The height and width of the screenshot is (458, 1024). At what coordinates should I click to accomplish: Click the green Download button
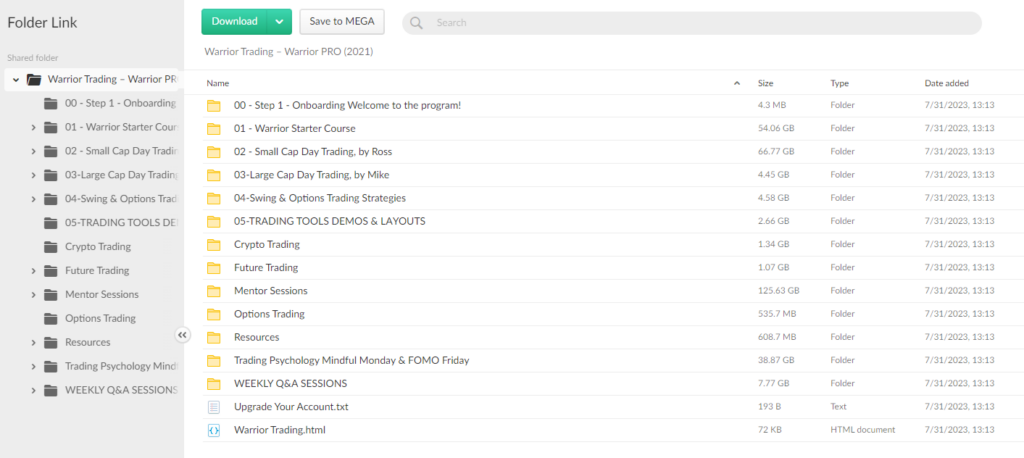tap(235, 21)
